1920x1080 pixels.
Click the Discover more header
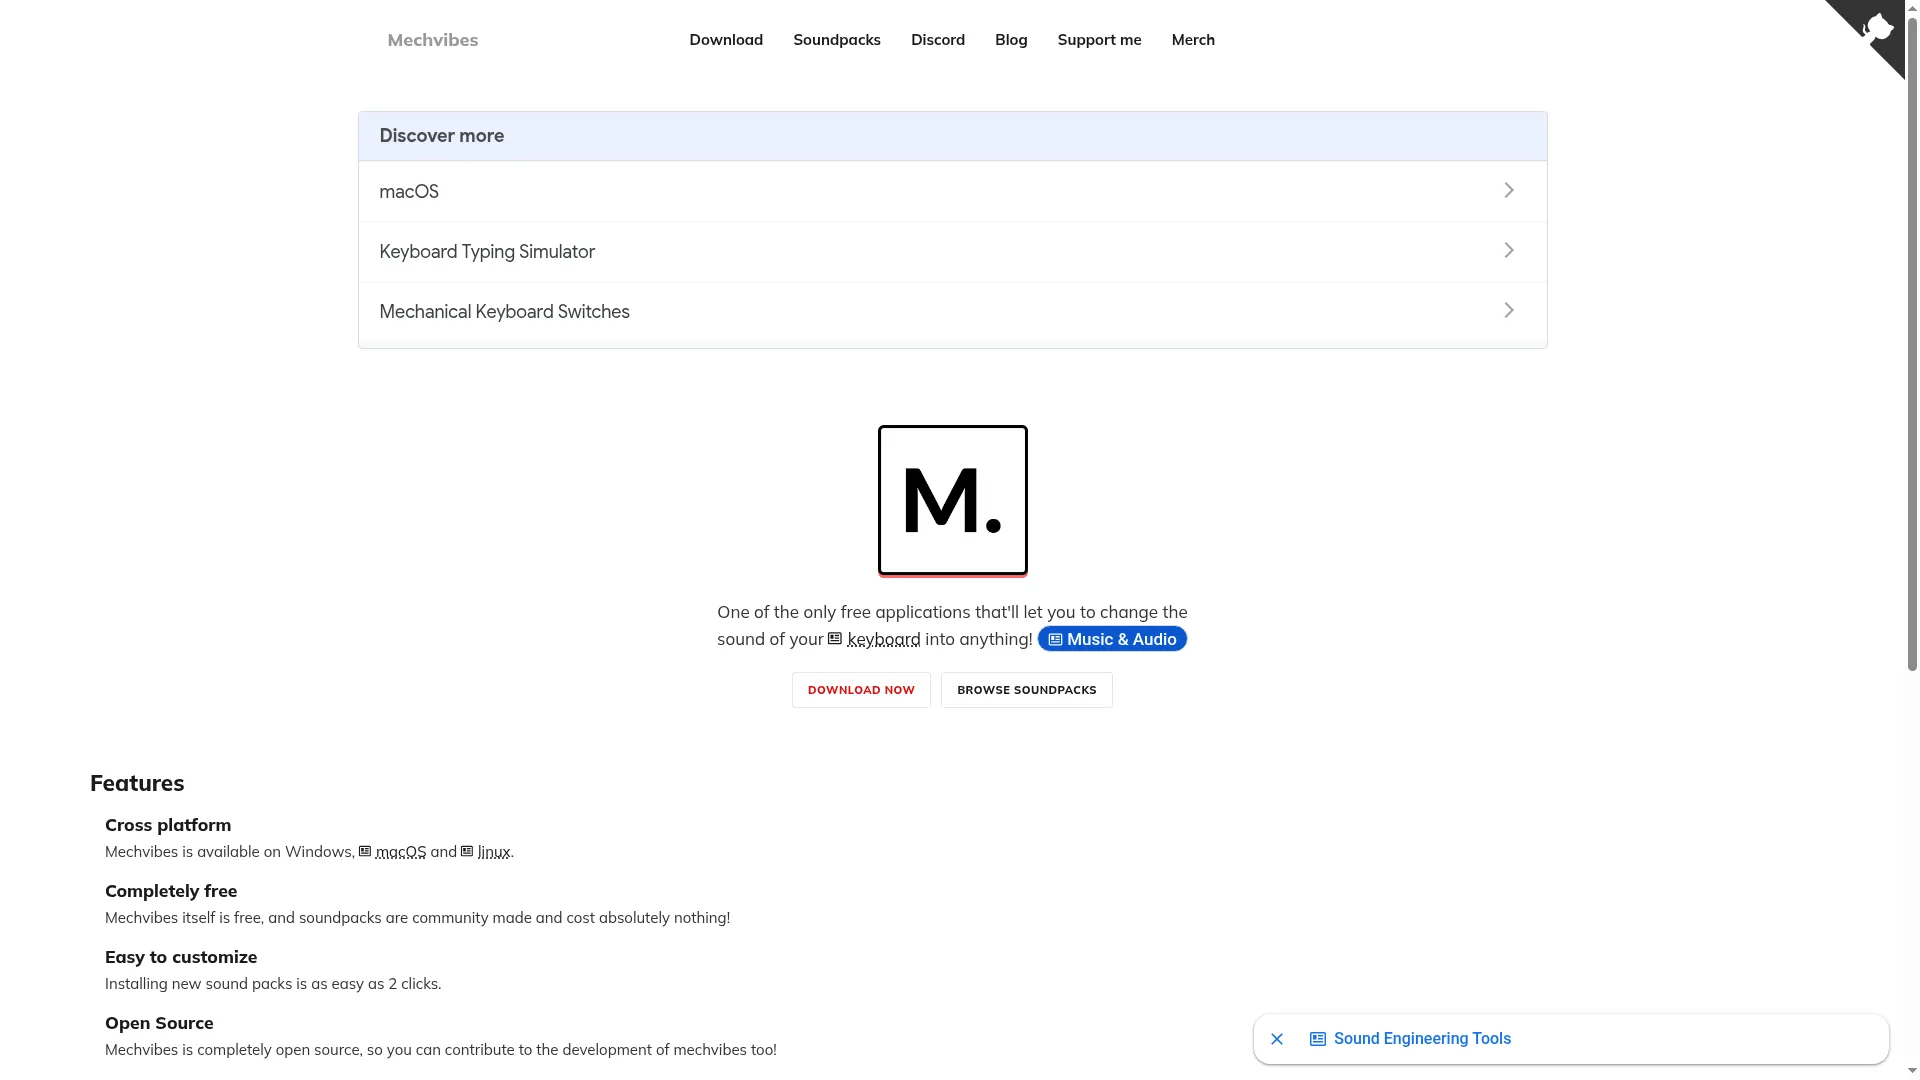[952, 136]
